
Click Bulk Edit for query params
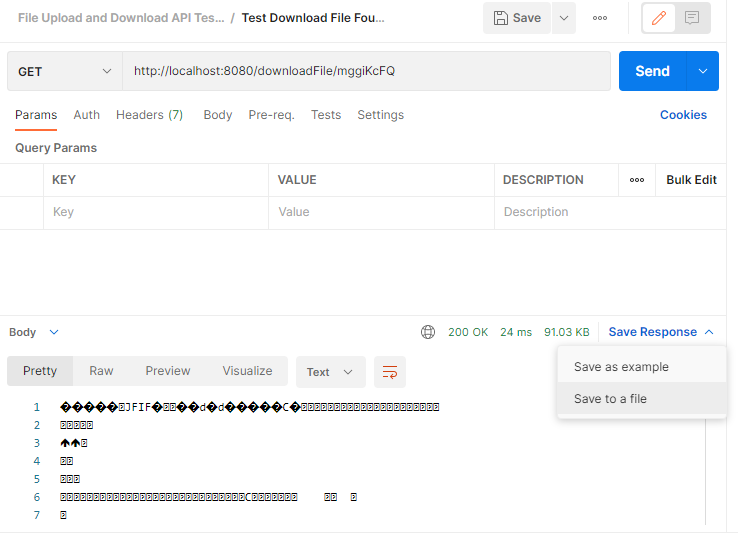691,180
